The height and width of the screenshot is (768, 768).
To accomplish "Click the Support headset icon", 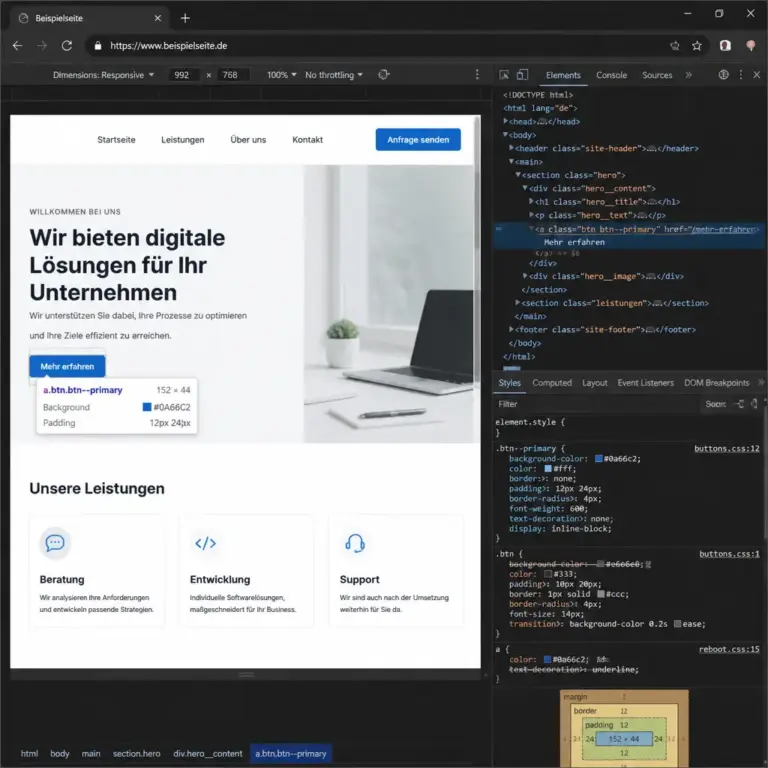I will pos(355,543).
